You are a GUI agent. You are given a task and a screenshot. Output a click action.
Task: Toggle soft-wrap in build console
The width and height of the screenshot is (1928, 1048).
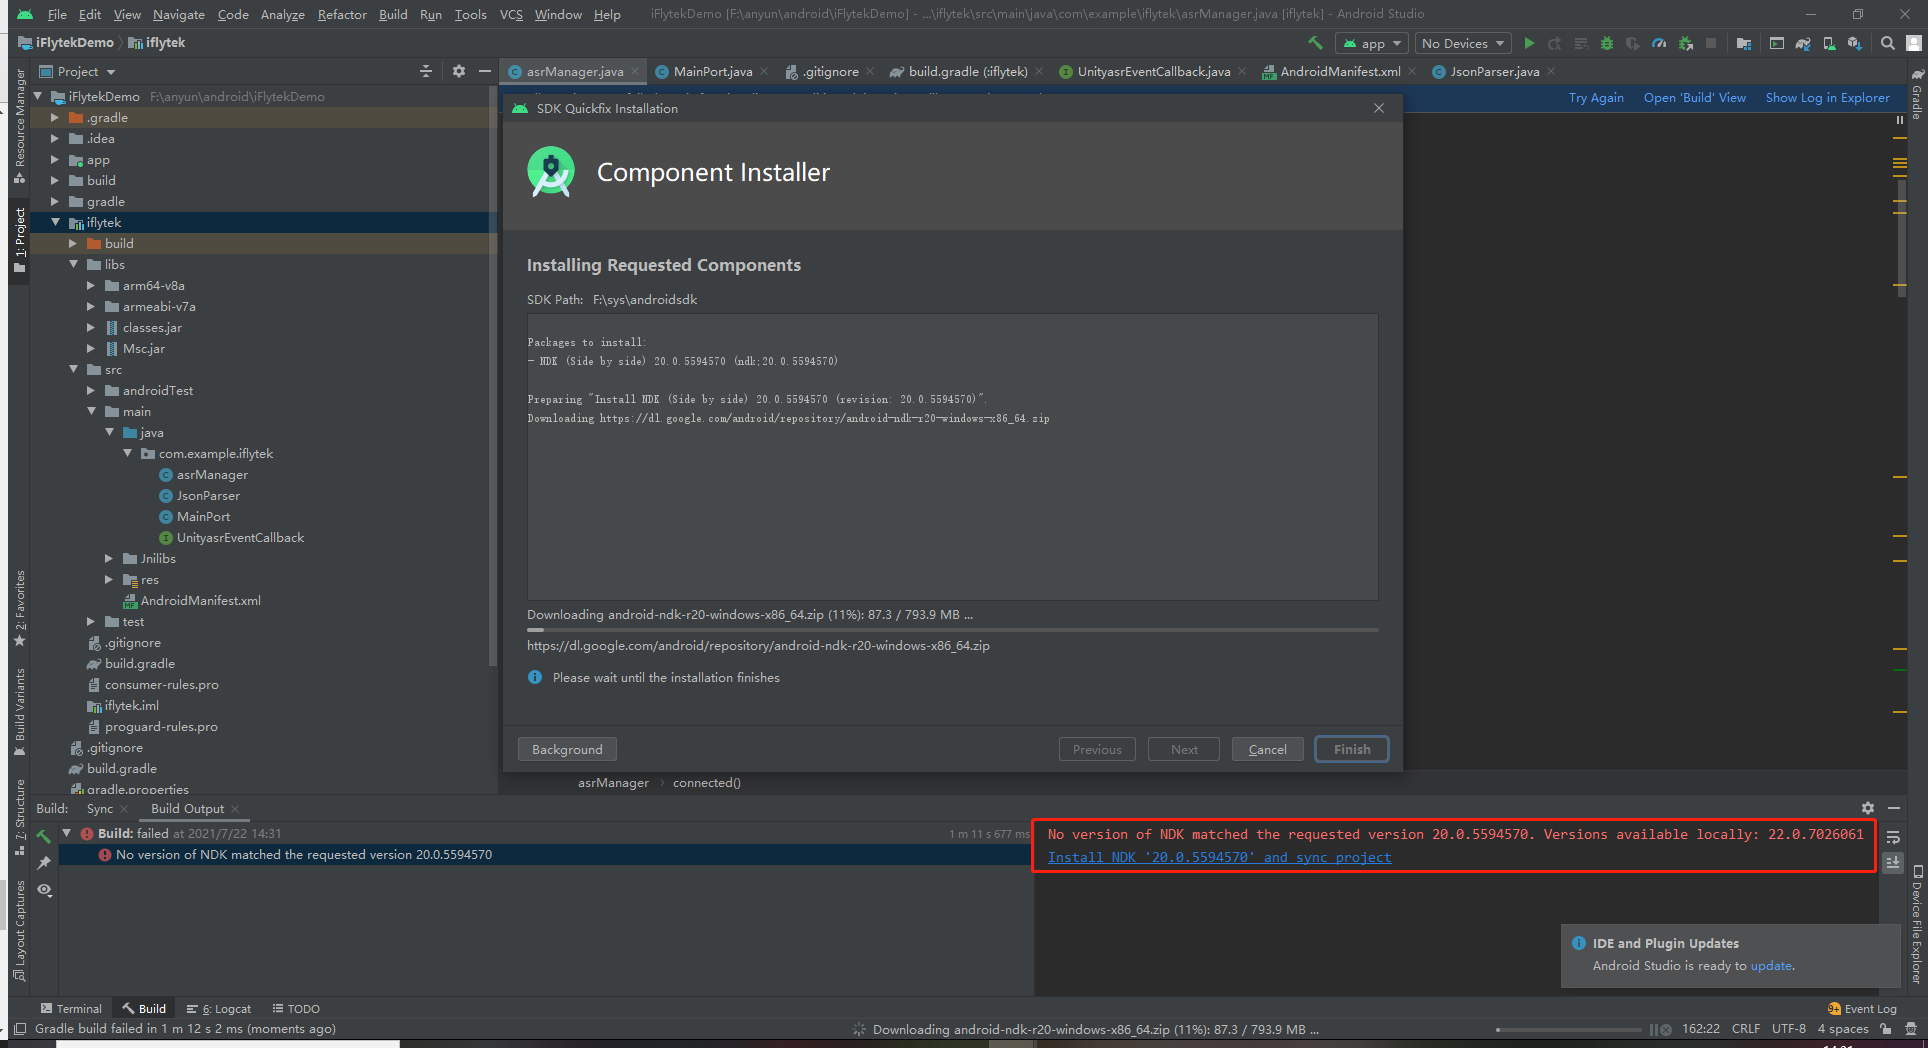point(1893,837)
